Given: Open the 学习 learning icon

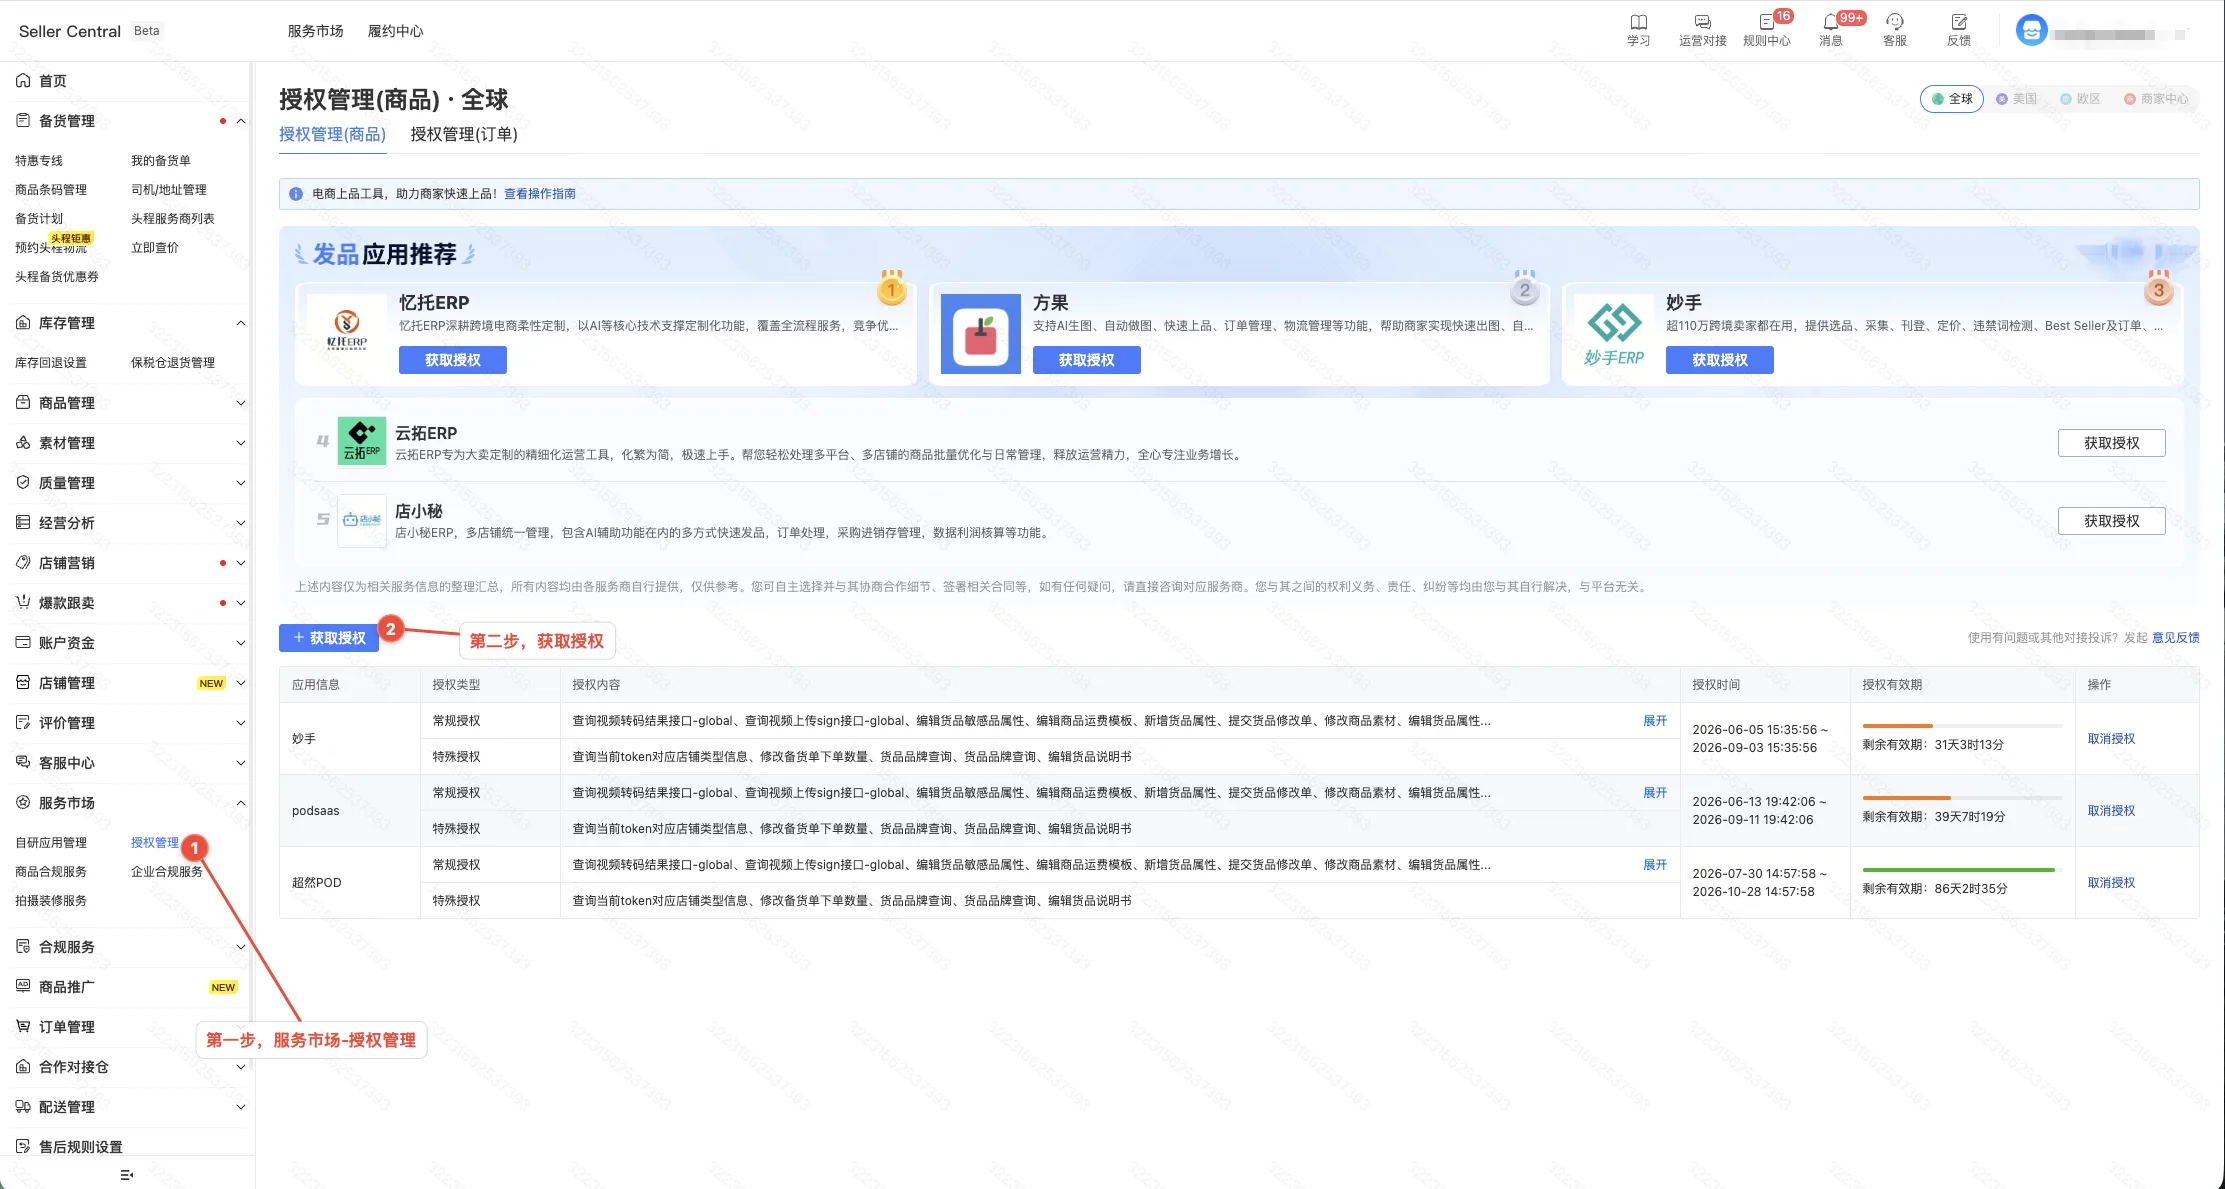Looking at the screenshot, I should pyautogui.click(x=1638, y=22).
